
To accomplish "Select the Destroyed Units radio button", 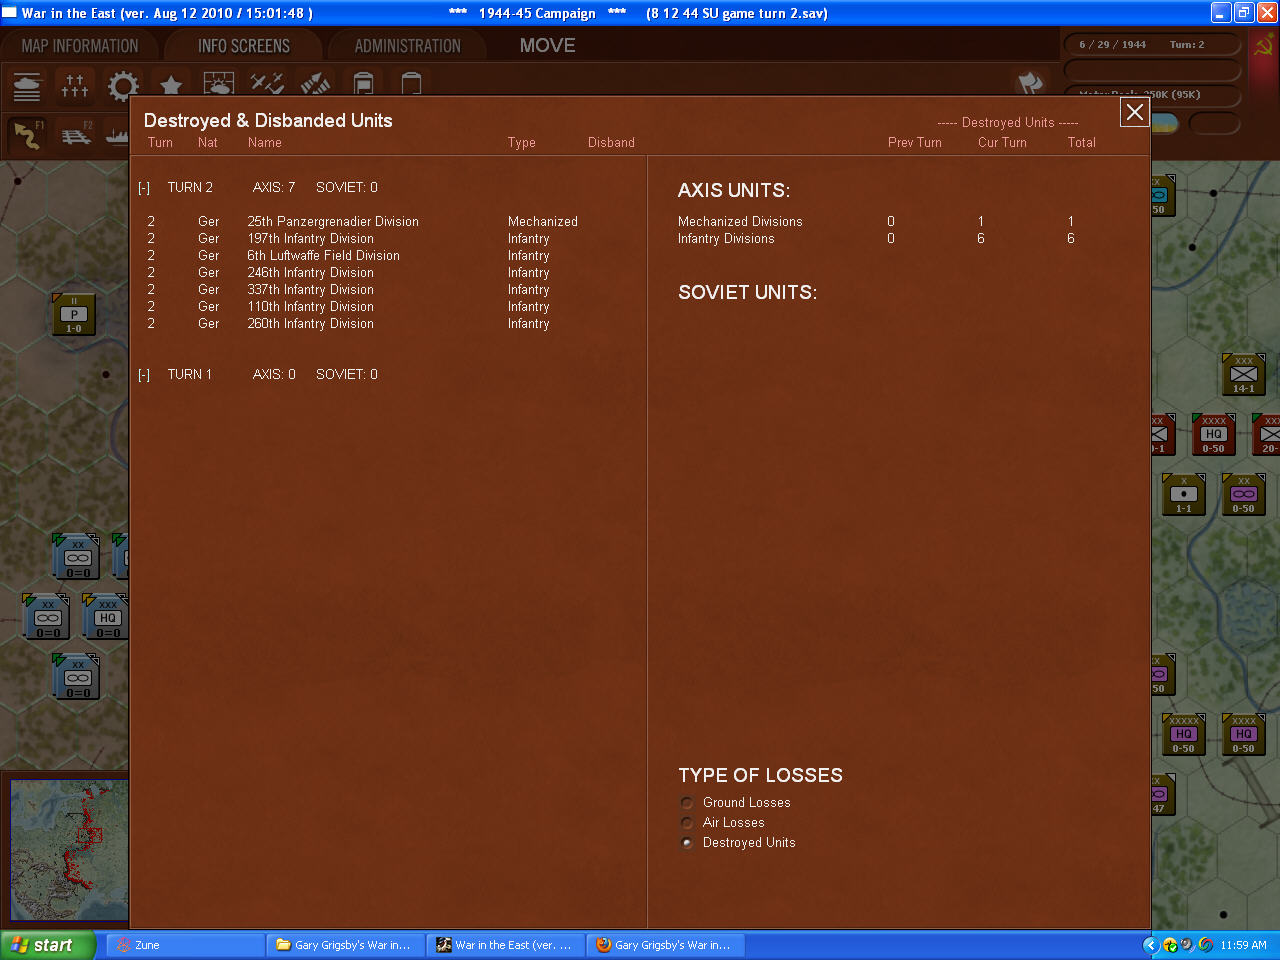I will [x=687, y=843].
